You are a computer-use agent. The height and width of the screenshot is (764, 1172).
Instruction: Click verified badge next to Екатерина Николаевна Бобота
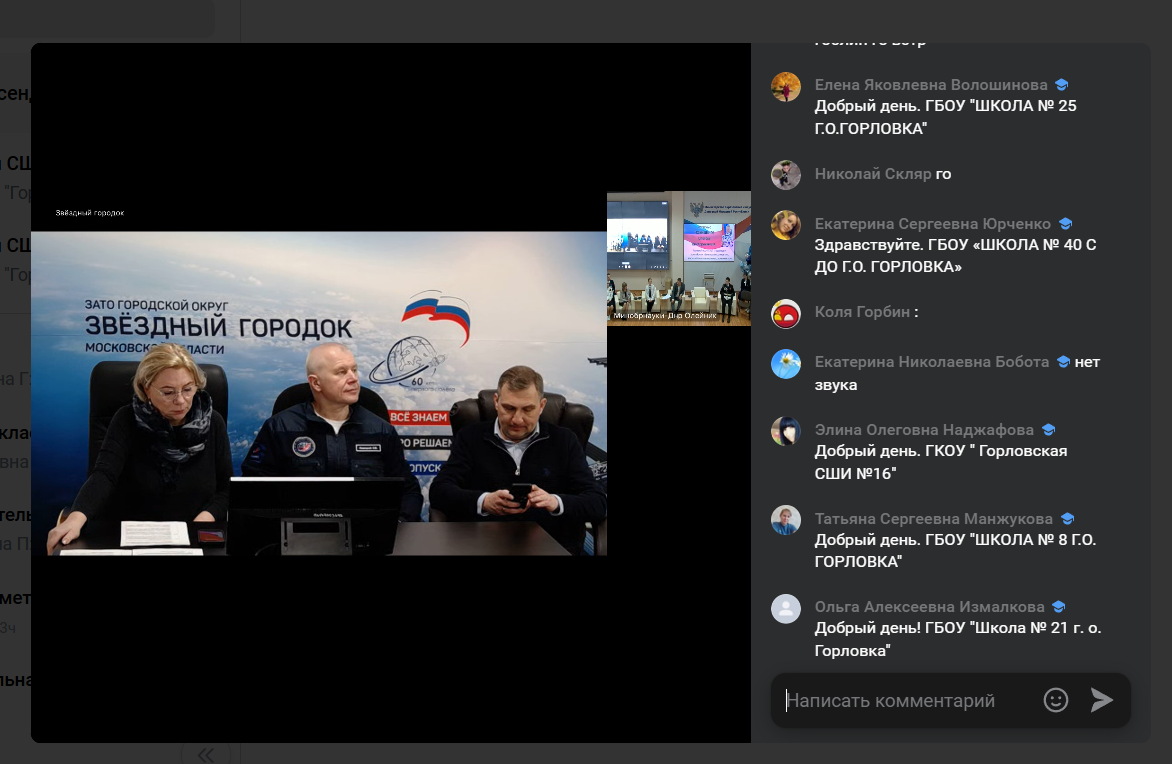[1063, 363]
